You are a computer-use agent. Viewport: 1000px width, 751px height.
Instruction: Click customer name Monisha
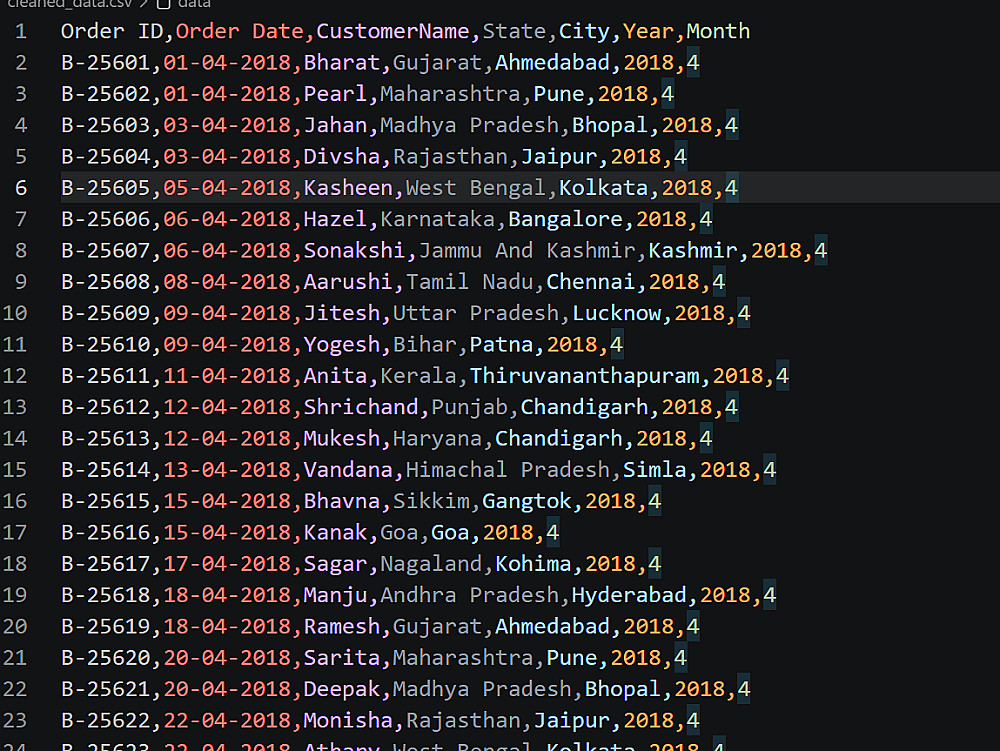348,720
